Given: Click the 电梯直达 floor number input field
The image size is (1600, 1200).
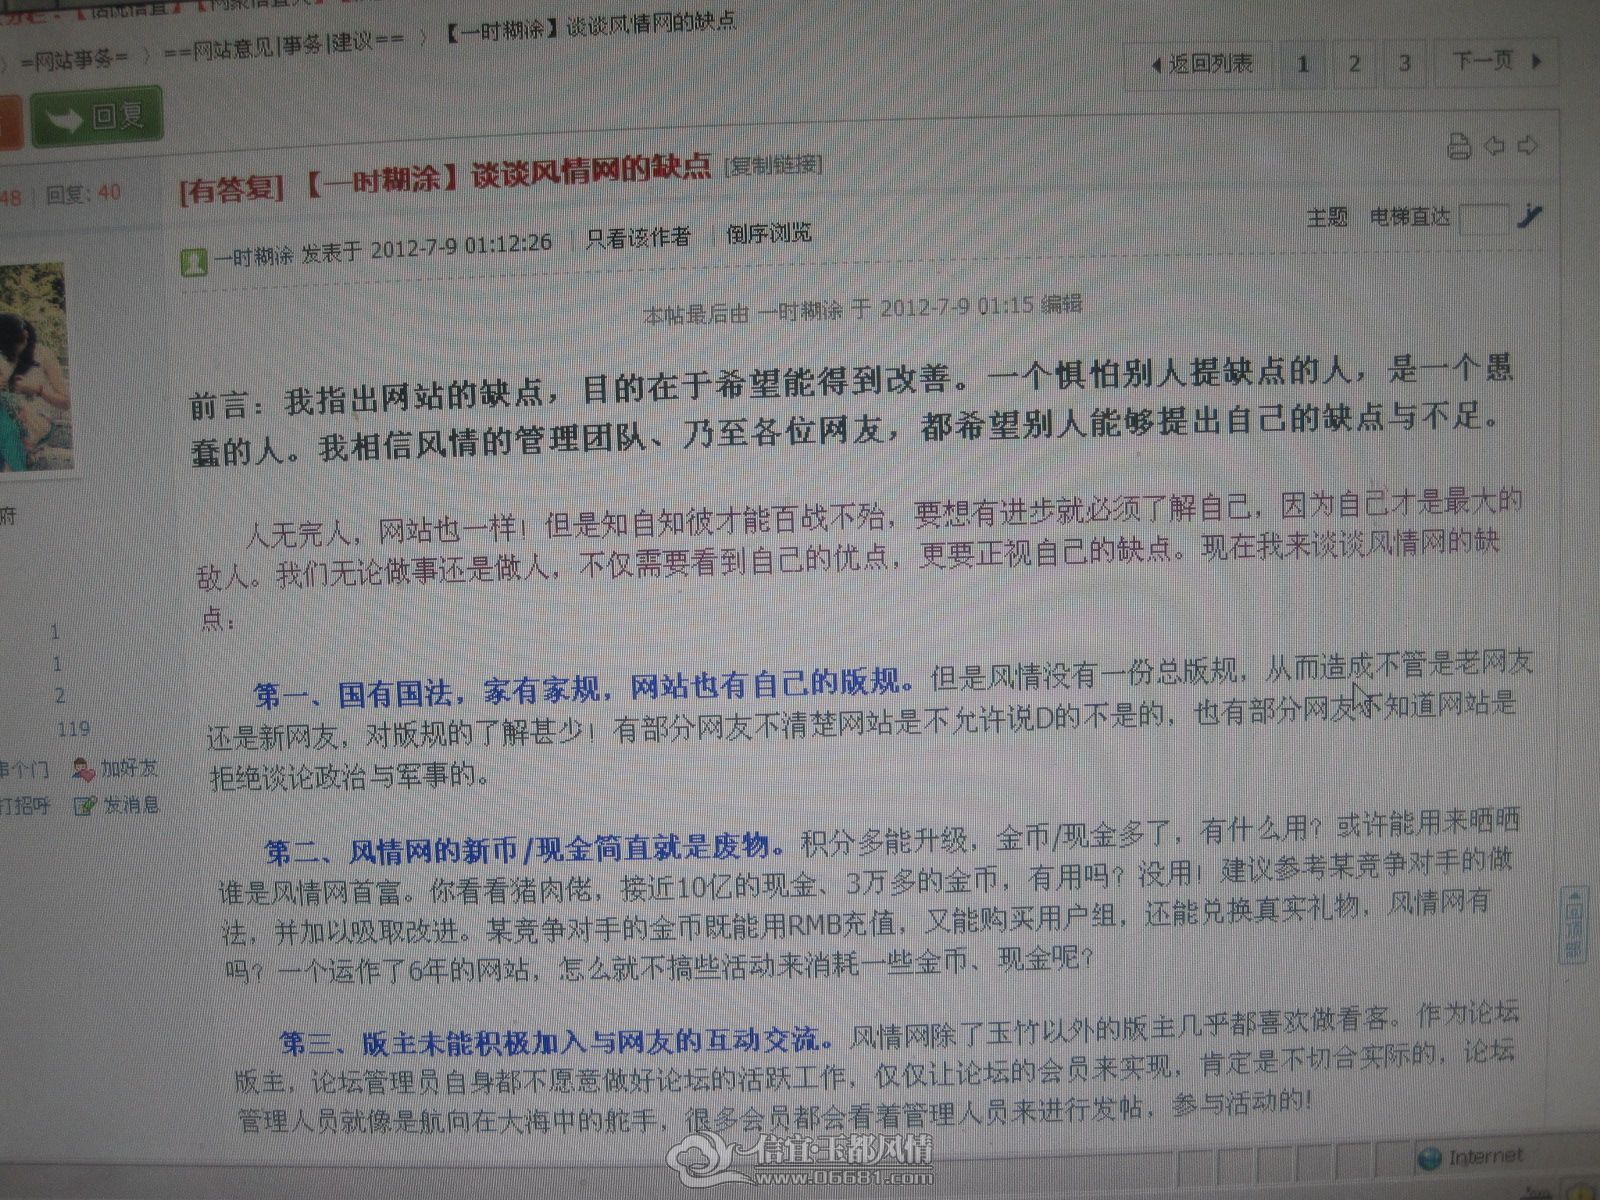Looking at the screenshot, I should [1483, 218].
